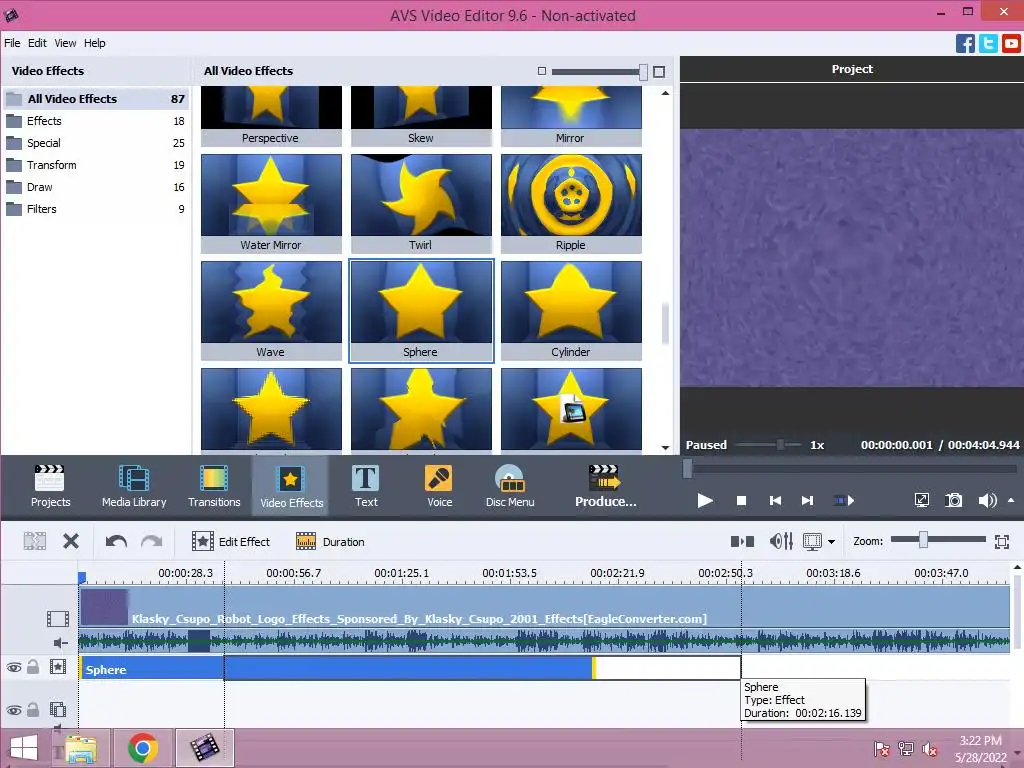The width and height of the screenshot is (1024, 768).
Task: Jump to next frame
Action: [808, 501]
